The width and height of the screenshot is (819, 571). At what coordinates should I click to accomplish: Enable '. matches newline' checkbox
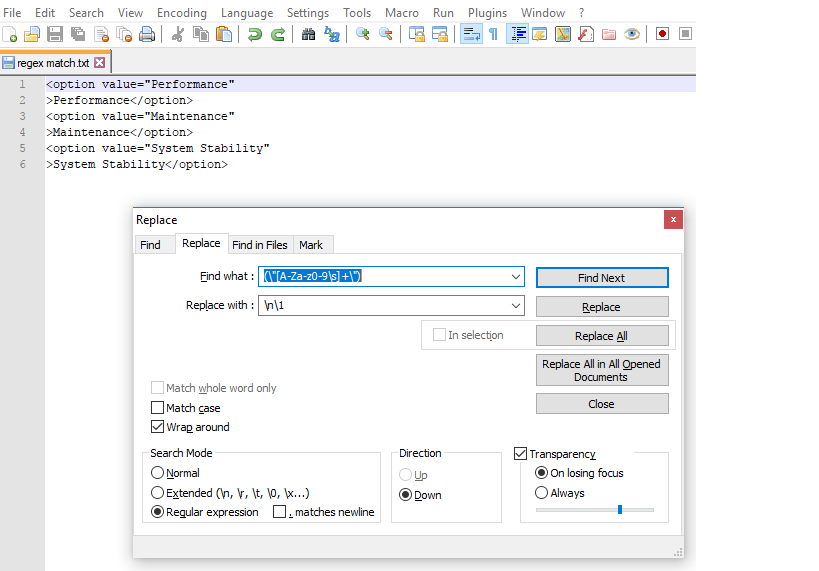point(279,512)
